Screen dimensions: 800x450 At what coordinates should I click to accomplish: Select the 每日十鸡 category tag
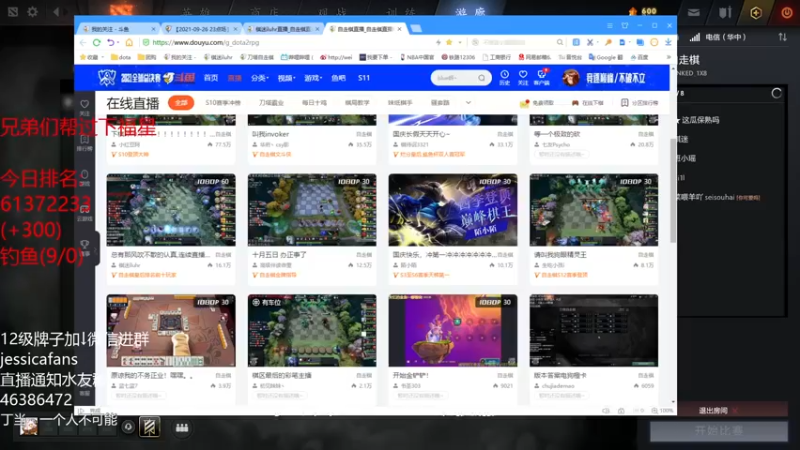(314, 103)
